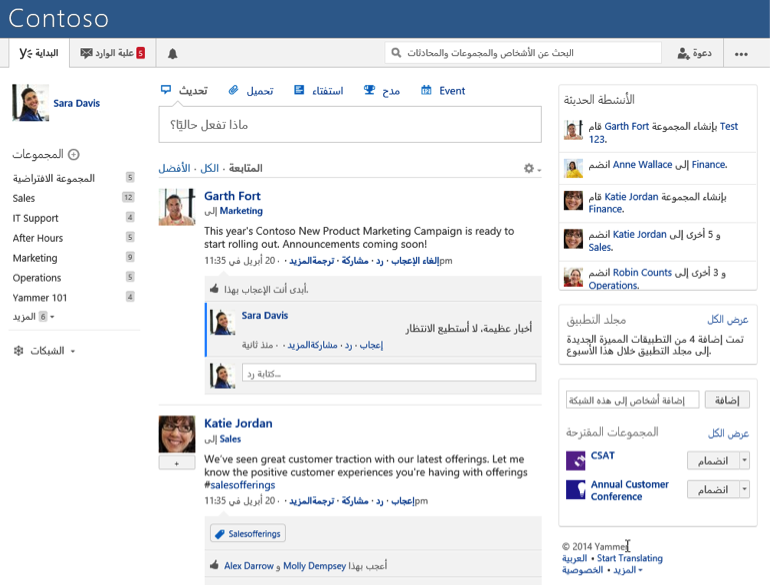Screen dimensions: 770x586
Task: Open علبة الوارد inbox tab
Action: pyautogui.click(x=112, y=53)
